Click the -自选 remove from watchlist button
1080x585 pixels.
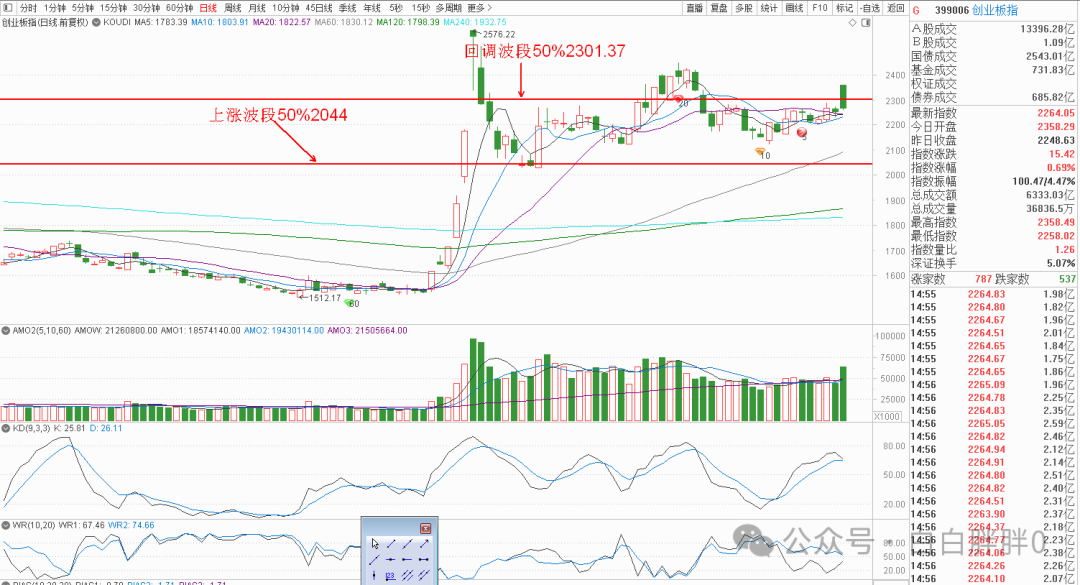pyautogui.click(x=870, y=8)
